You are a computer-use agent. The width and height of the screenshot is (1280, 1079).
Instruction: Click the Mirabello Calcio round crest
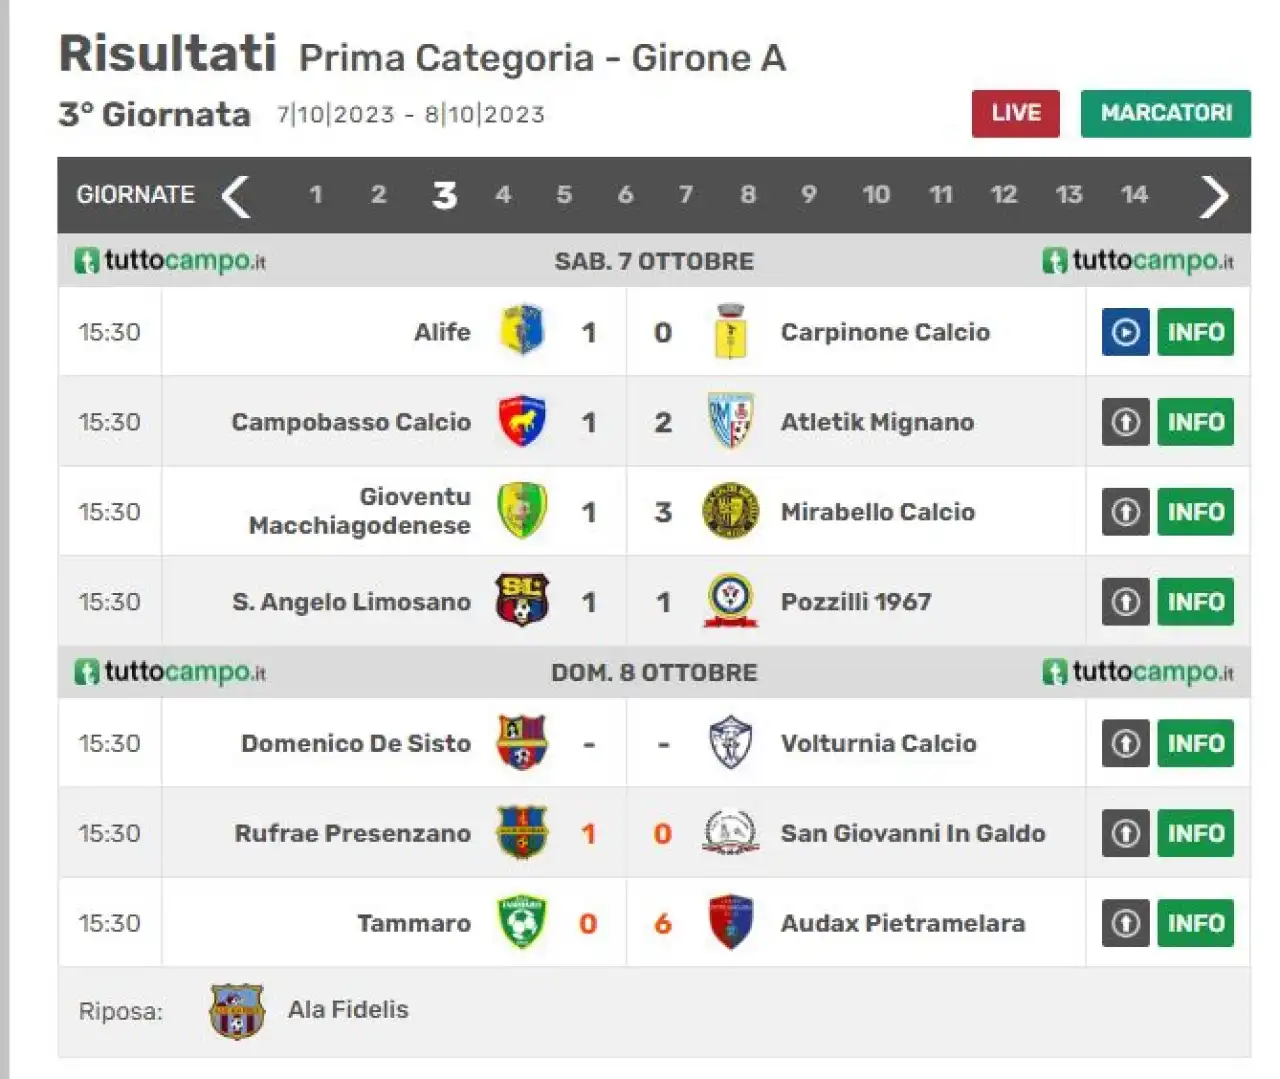730,511
